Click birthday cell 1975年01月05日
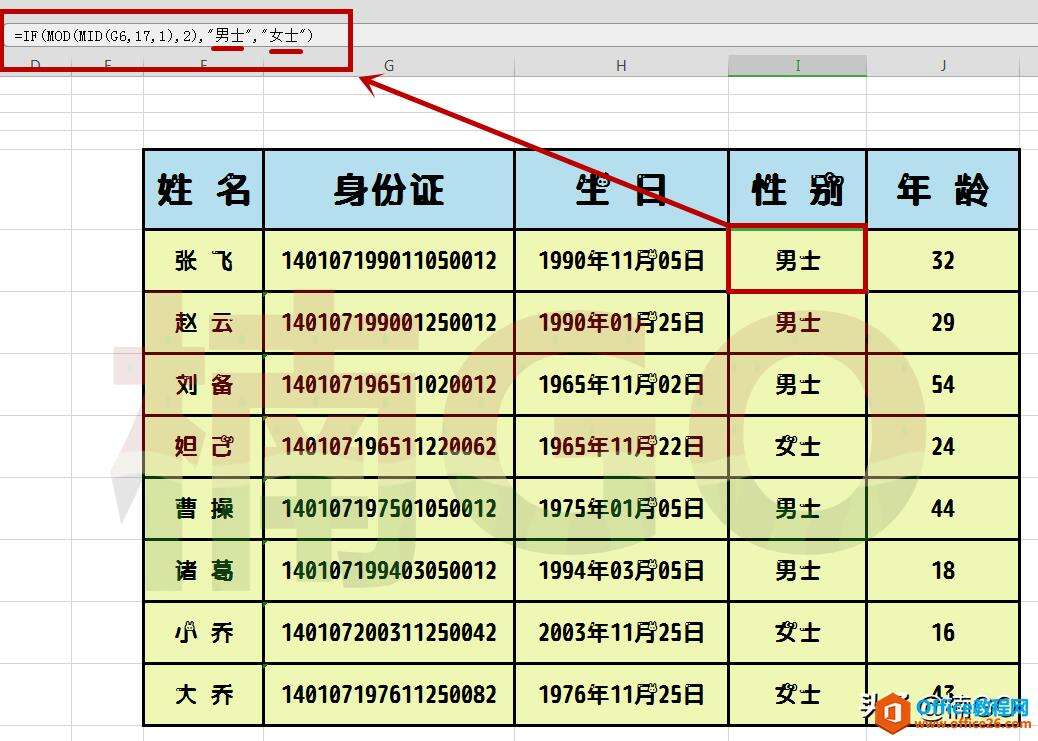Image resolution: width=1038 pixels, height=741 pixels. point(621,509)
